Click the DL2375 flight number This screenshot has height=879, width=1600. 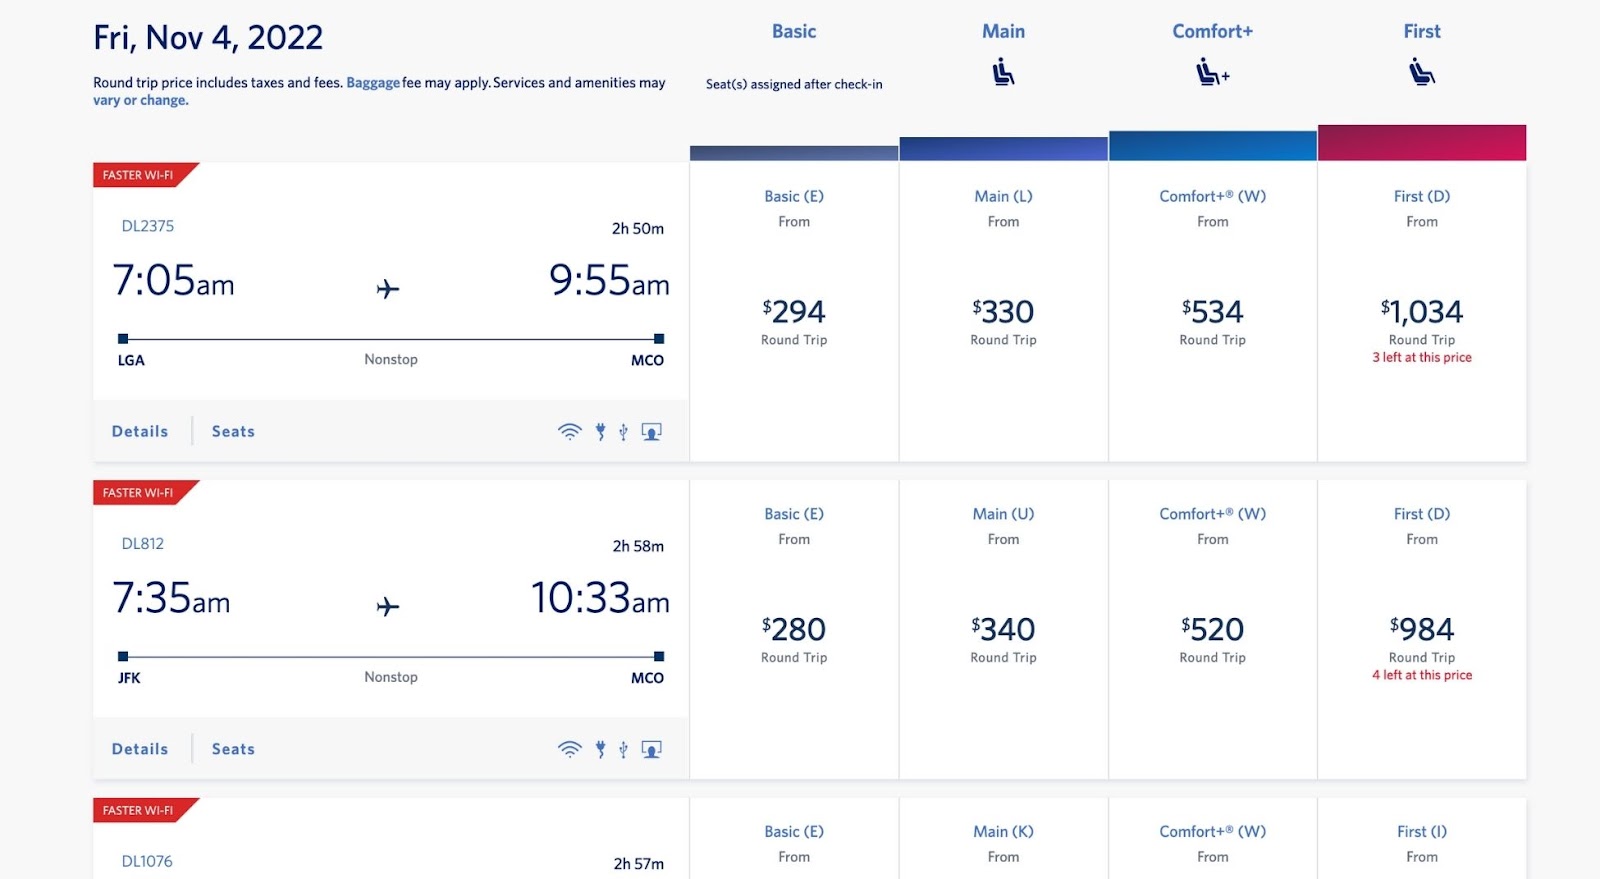[x=148, y=226]
